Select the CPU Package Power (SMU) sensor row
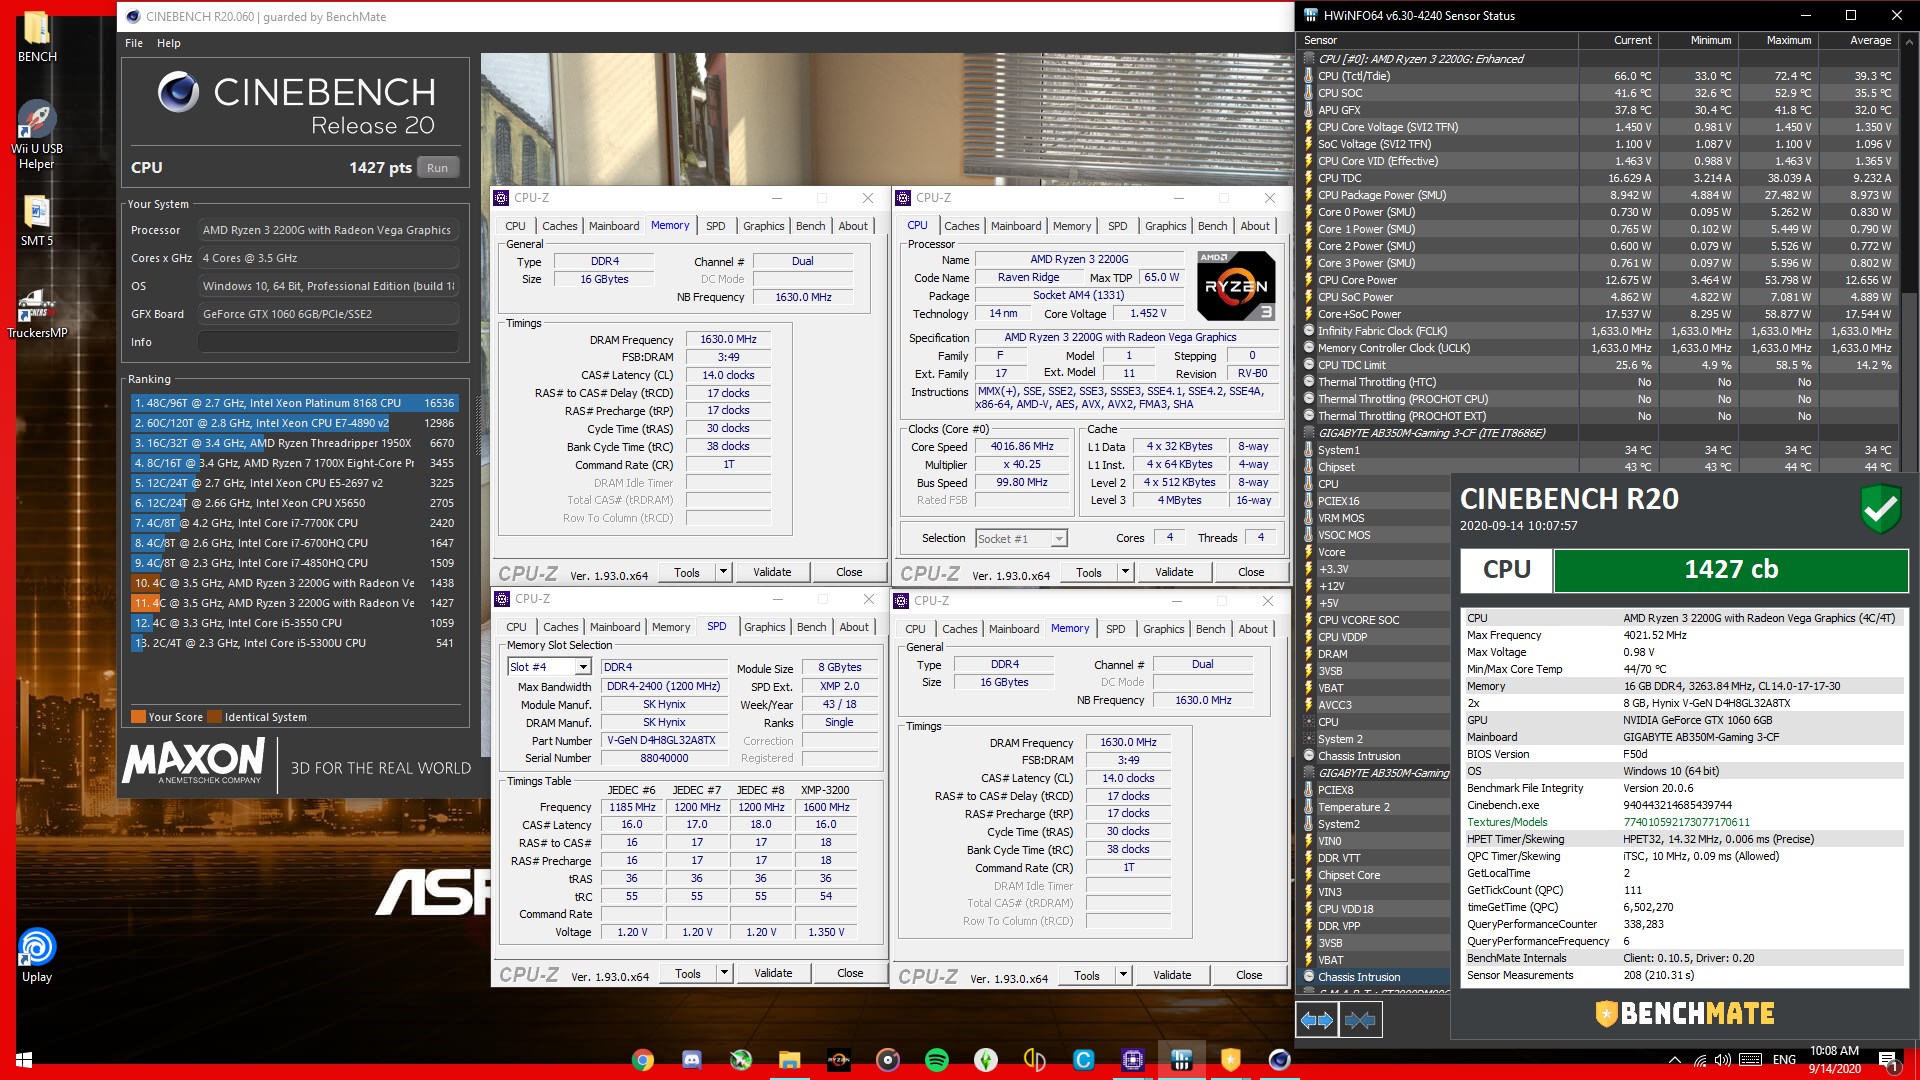This screenshot has height=1080, width=1920. click(x=1599, y=195)
